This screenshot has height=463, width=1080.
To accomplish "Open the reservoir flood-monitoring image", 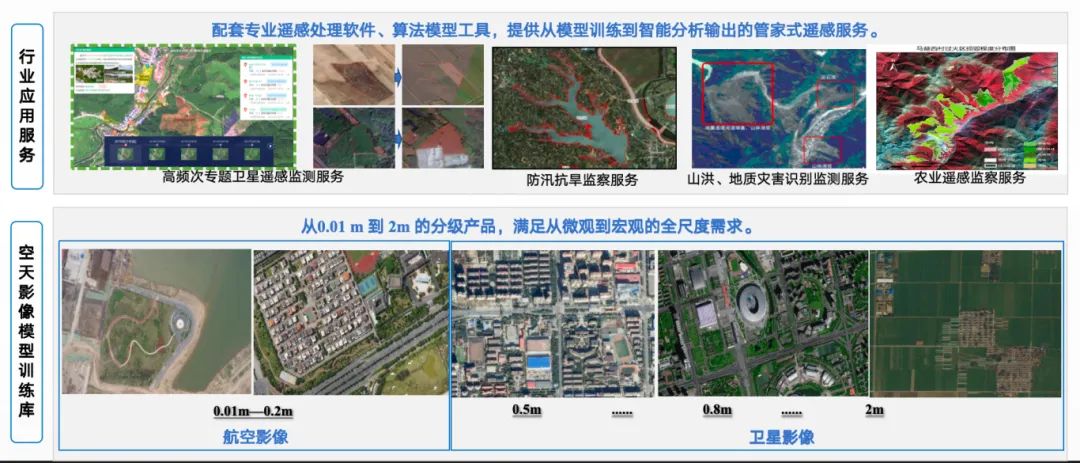I will [x=584, y=107].
